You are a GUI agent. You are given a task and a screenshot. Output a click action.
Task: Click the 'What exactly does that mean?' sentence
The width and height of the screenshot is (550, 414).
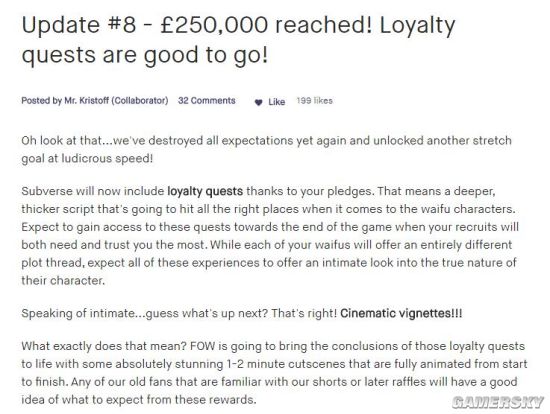point(104,346)
